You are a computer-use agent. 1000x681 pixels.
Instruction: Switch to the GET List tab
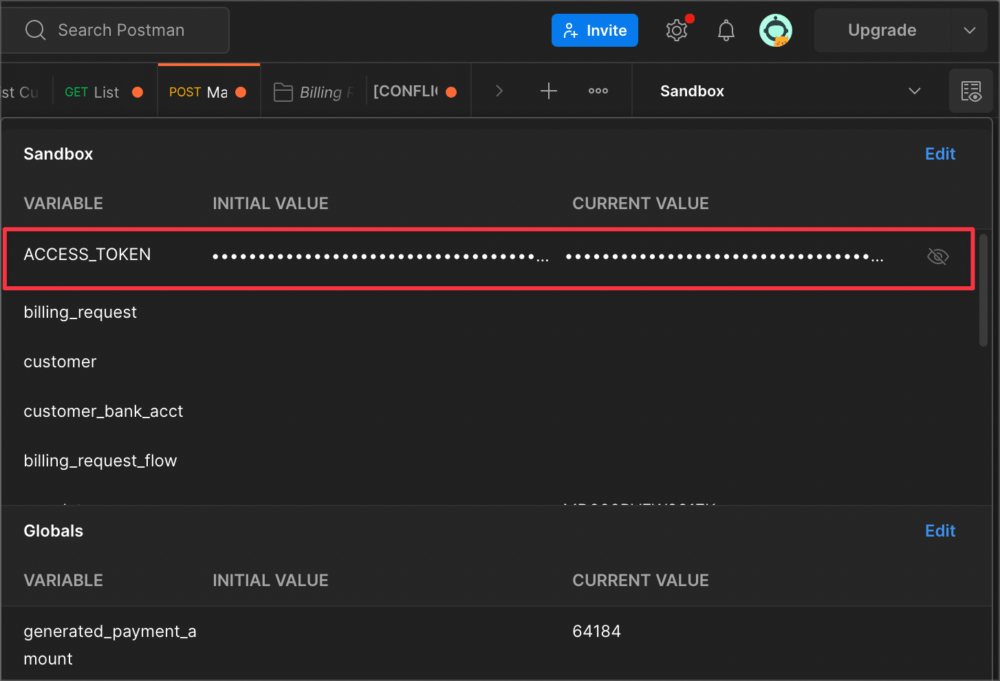point(104,92)
